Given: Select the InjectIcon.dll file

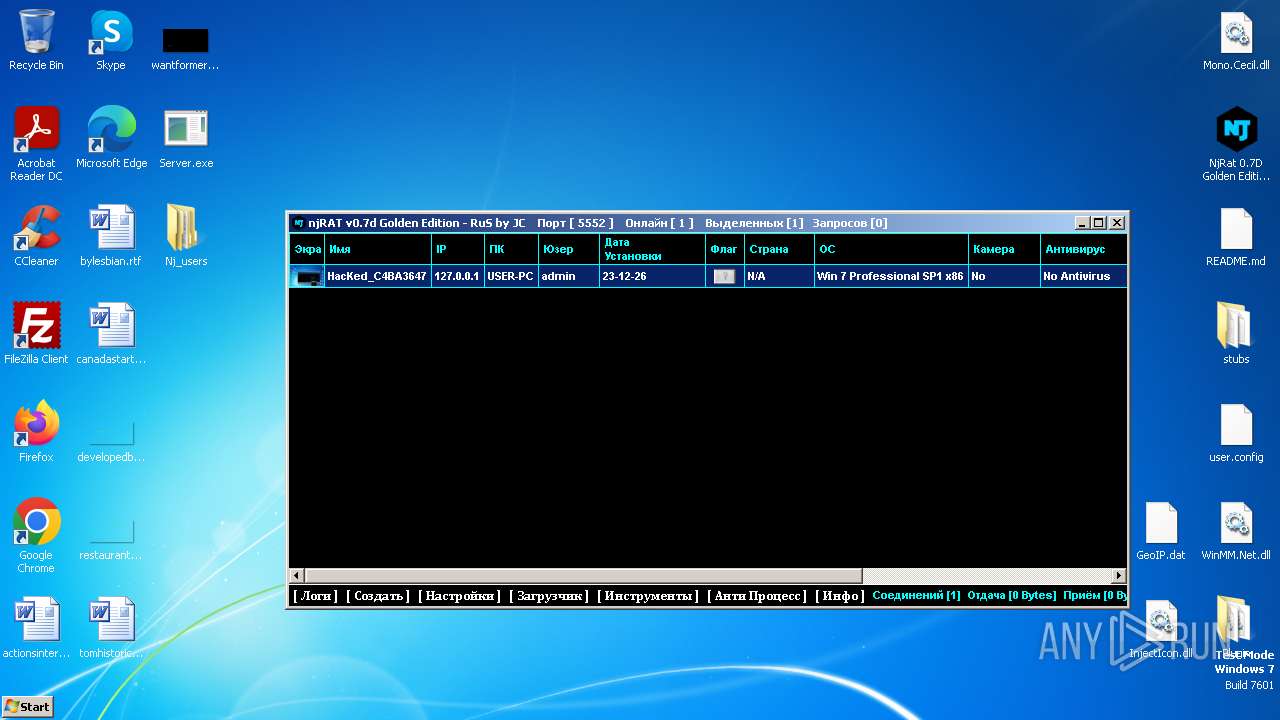Looking at the screenshot, I should point(1161,628).
